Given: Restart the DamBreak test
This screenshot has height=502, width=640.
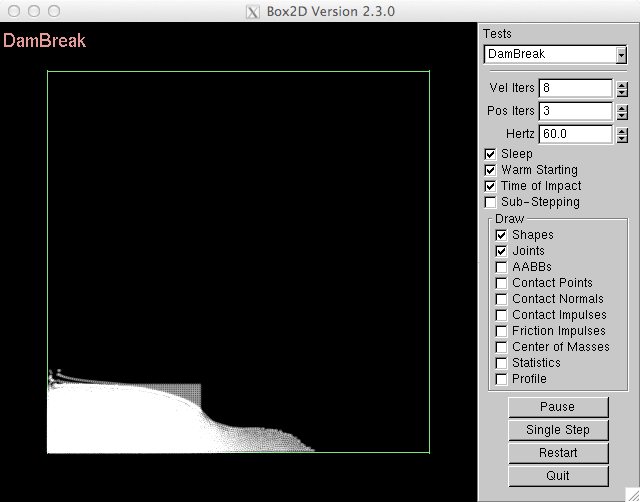Looking at the screenshot, I should pyautogui.click(x=557, y=453).
